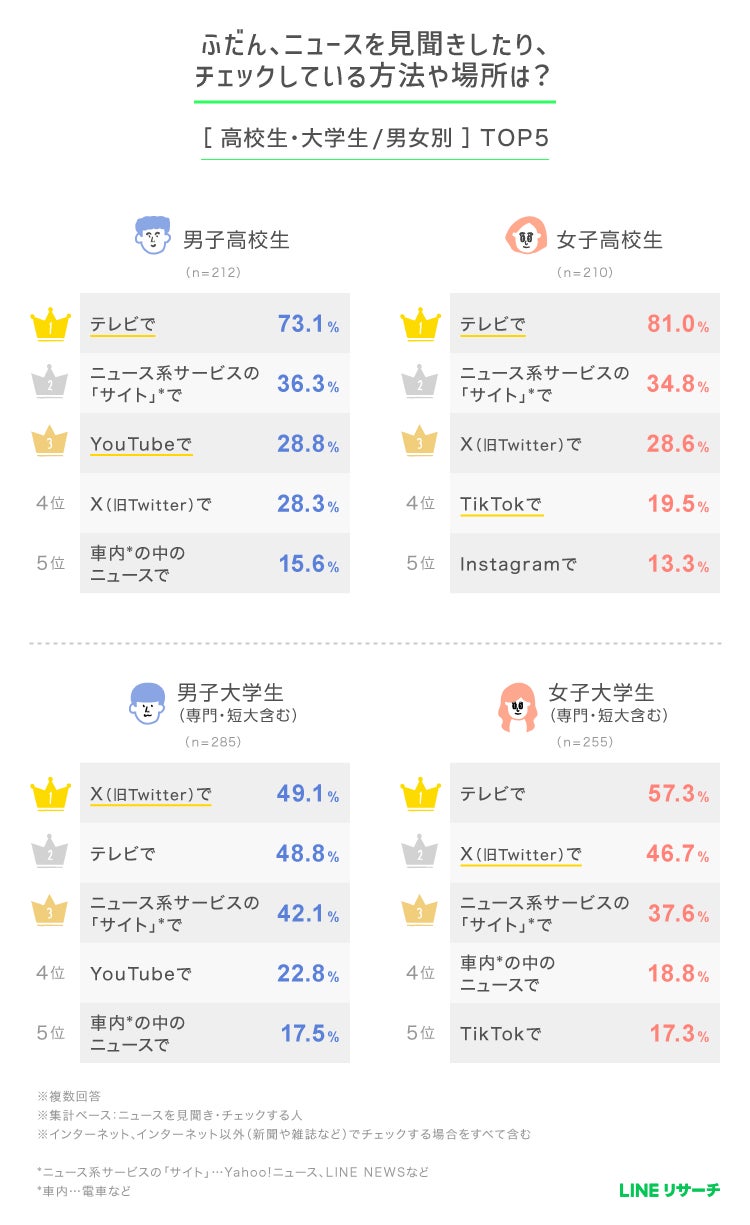The width and height of the screenshot is (750, 1225).
Task: Select the 高校生・大学生/男女別 TOP5 subtitle
Action: (375, 138)
